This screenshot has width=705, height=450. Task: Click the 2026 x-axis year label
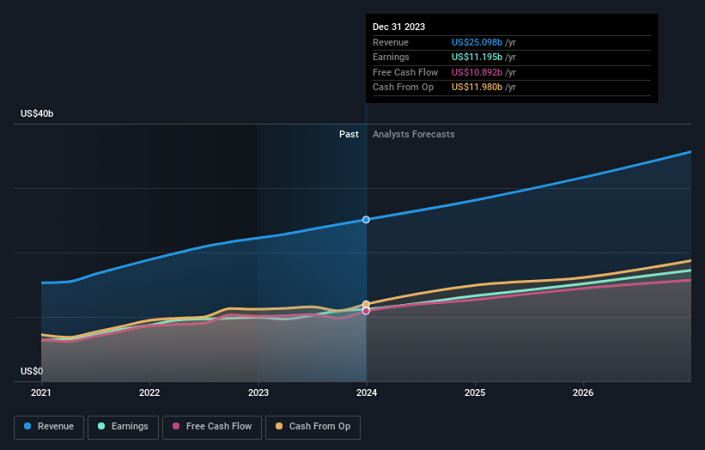[583, 393]
